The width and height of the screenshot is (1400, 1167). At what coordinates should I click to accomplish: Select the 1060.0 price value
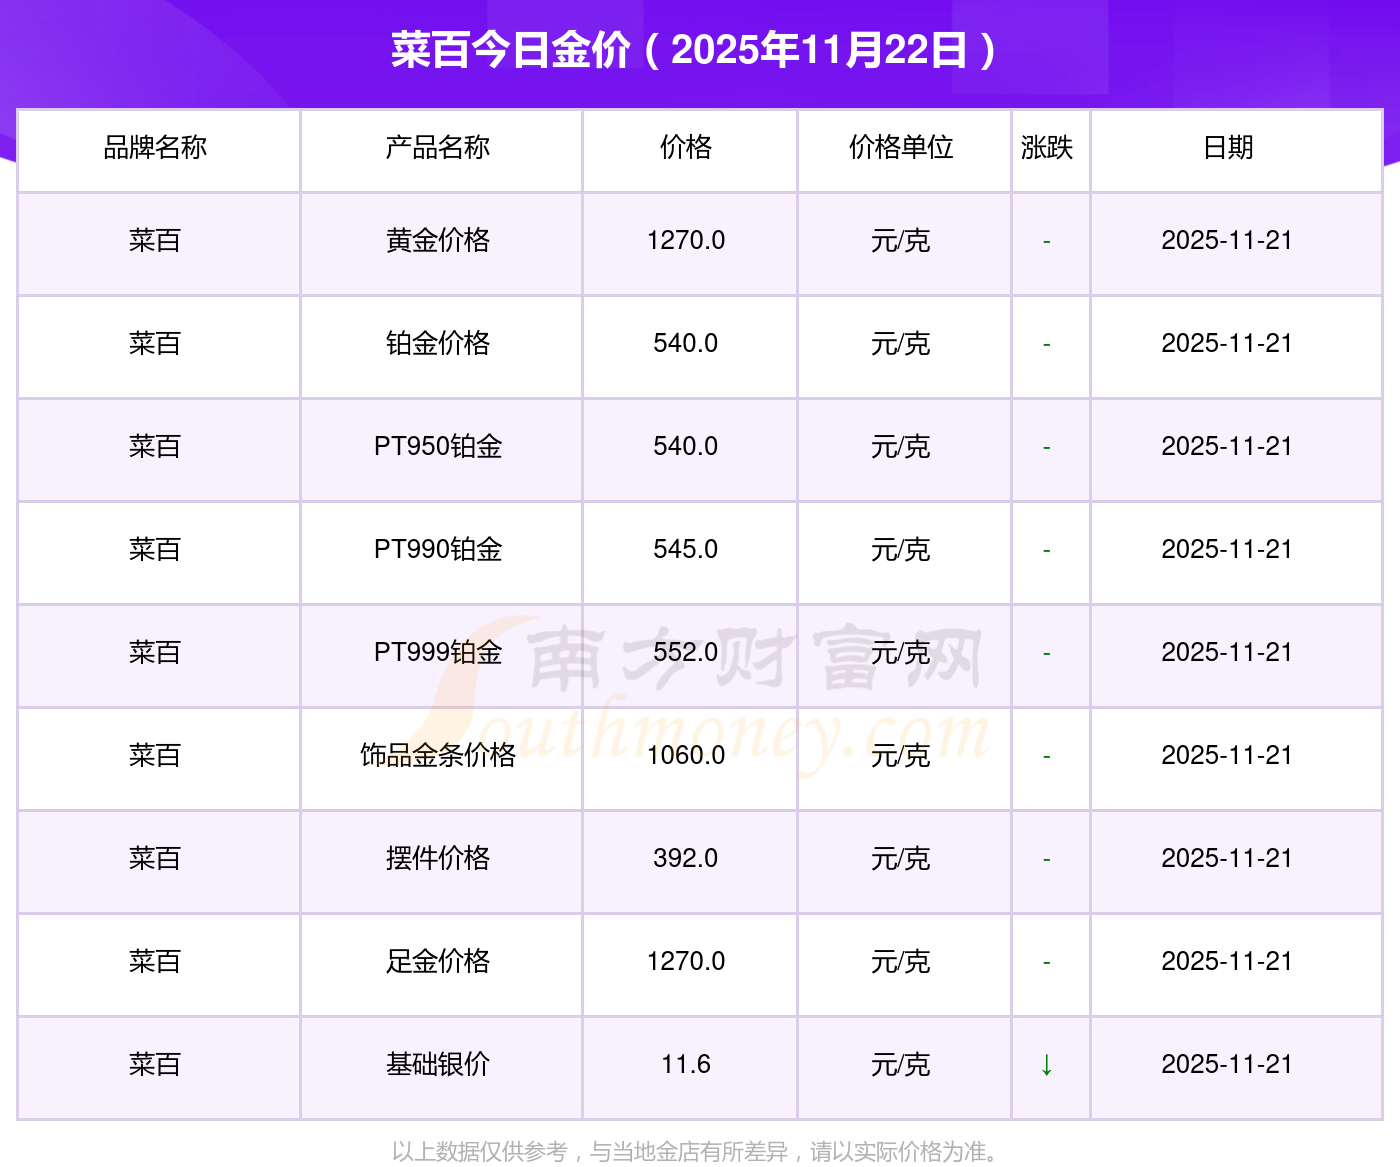(686, 756)
